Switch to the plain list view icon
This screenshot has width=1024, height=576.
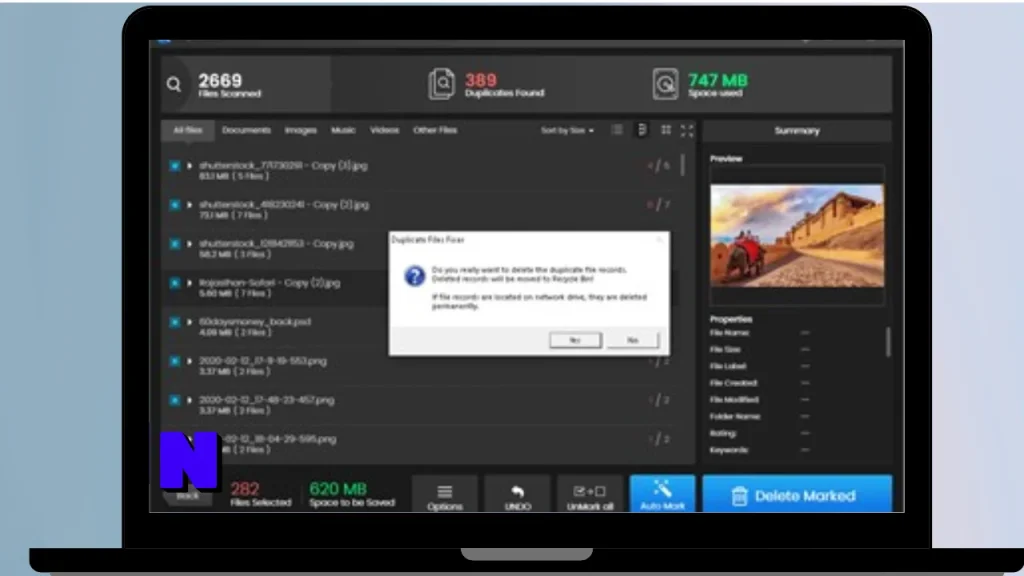616,130
